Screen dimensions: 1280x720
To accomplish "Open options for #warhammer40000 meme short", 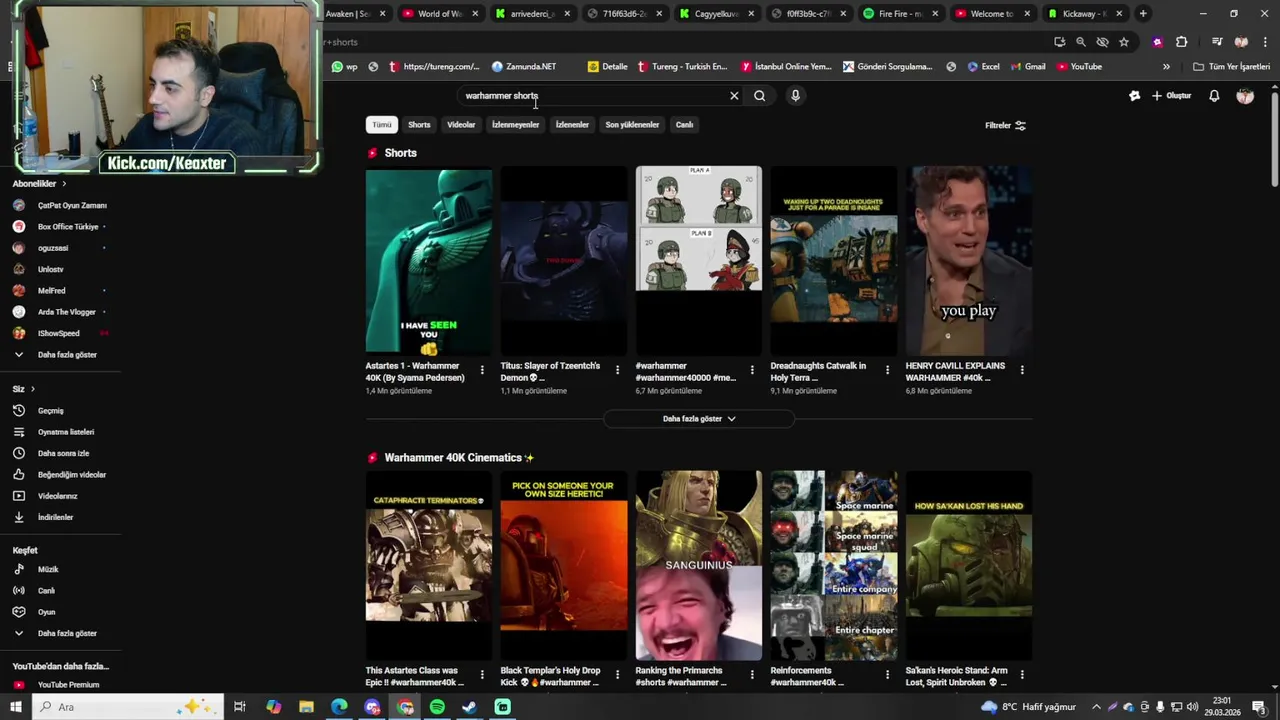I will [752, 370].
